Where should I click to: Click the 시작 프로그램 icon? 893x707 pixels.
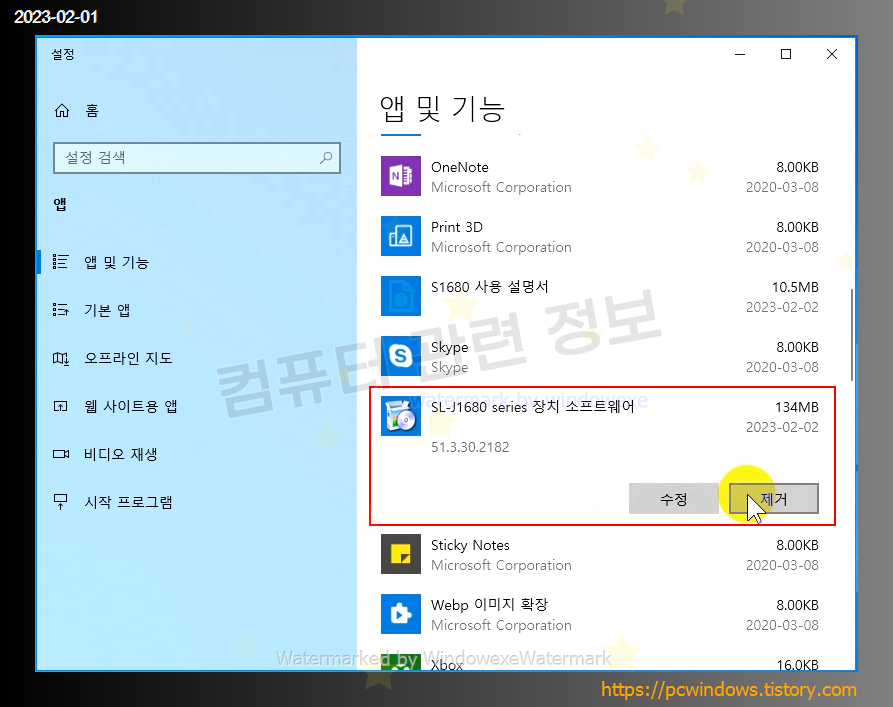click(60, 502)
